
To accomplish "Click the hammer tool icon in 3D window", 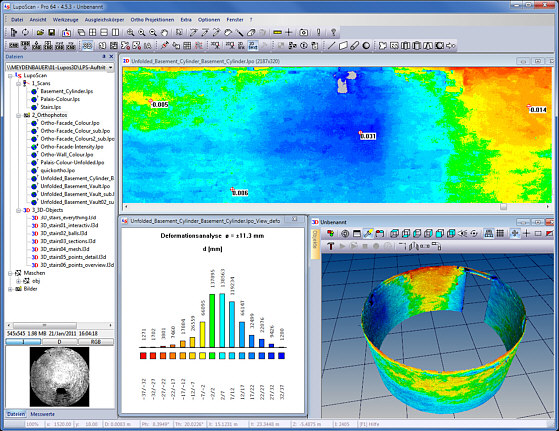I will pos(330,246).
